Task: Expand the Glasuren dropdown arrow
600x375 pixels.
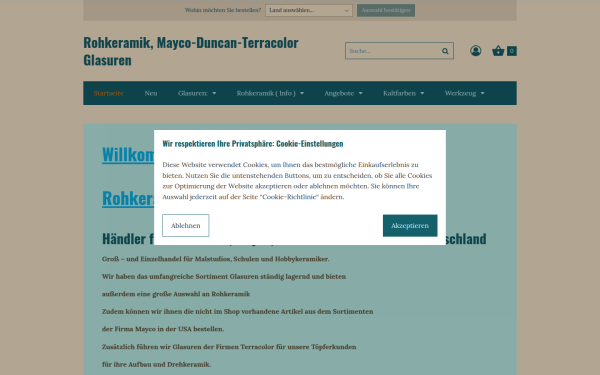Action: [214, 93]
